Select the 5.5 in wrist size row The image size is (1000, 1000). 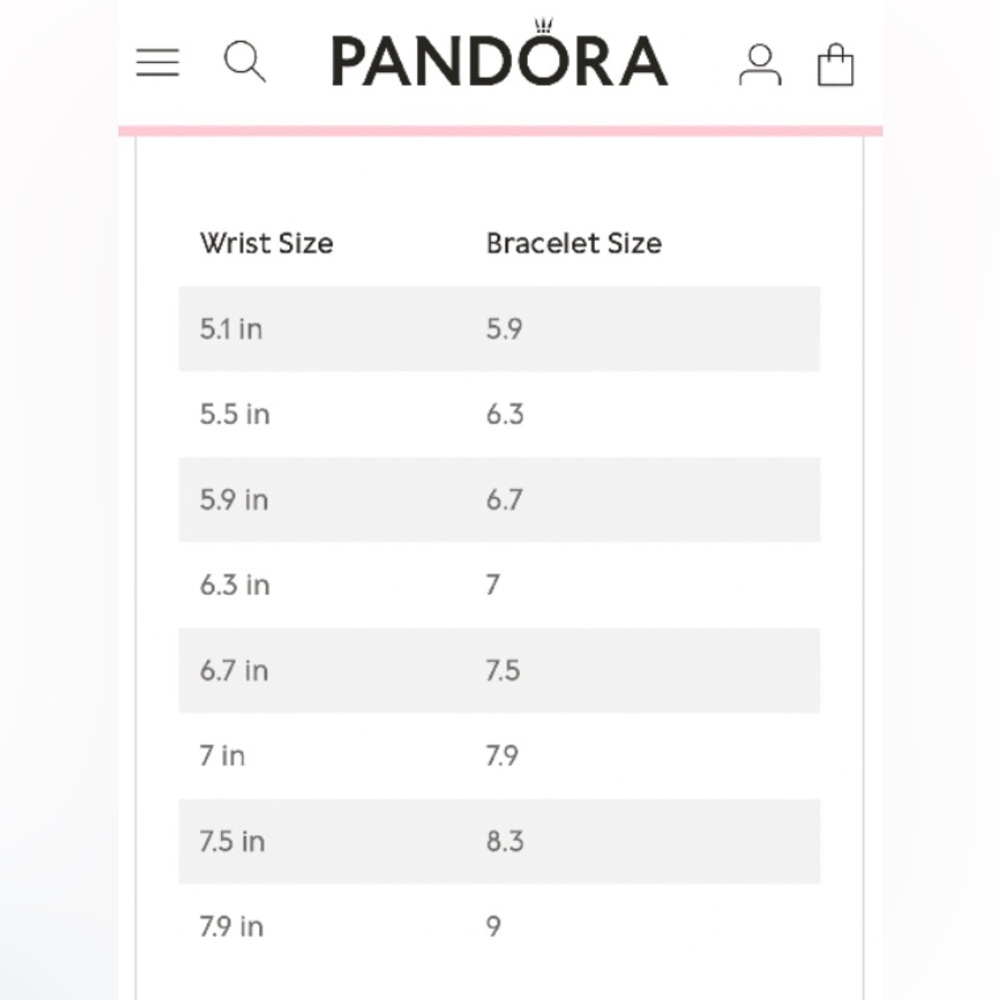[499, 415]
